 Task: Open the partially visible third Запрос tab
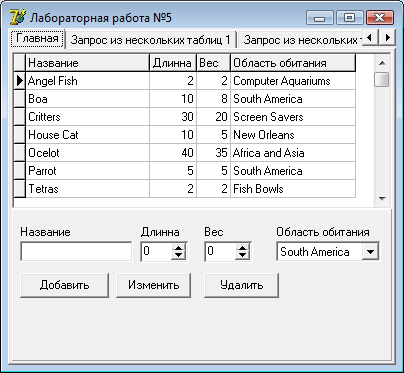[x=300, y=40]
